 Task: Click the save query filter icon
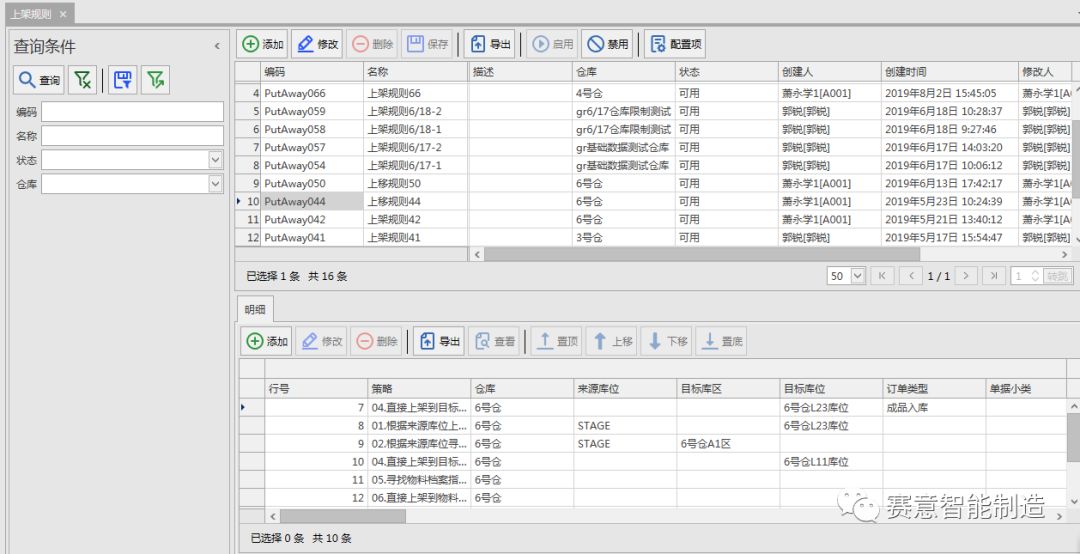[x=123, y=81]
